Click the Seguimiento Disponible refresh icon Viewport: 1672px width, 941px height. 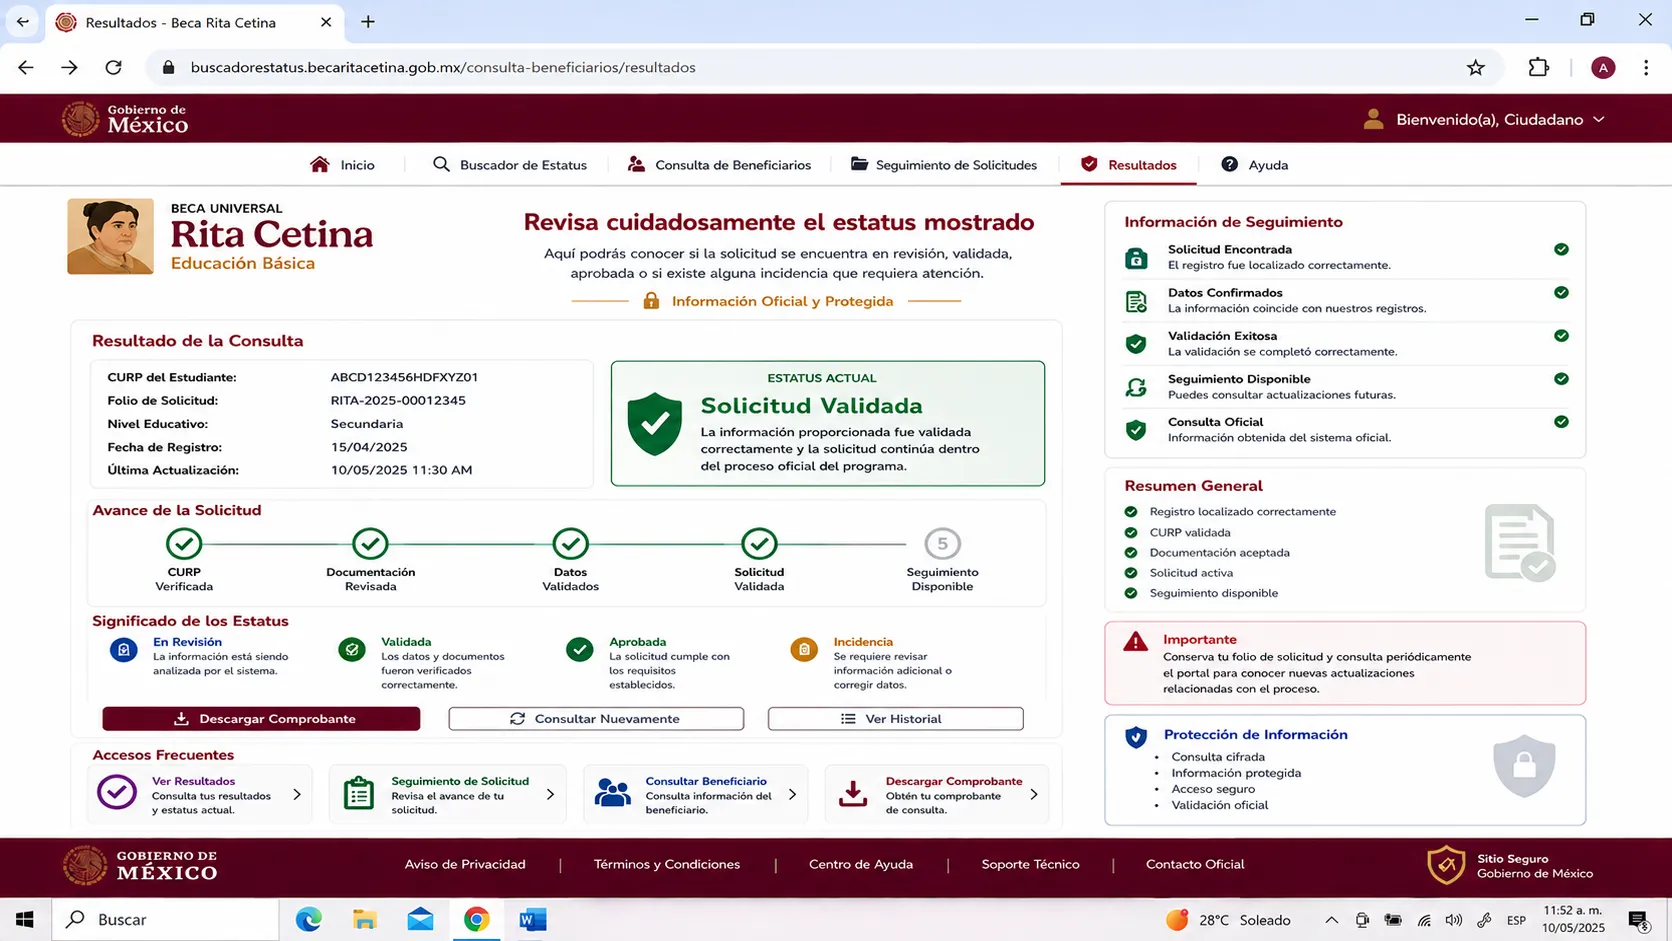tap(1136, 387)
